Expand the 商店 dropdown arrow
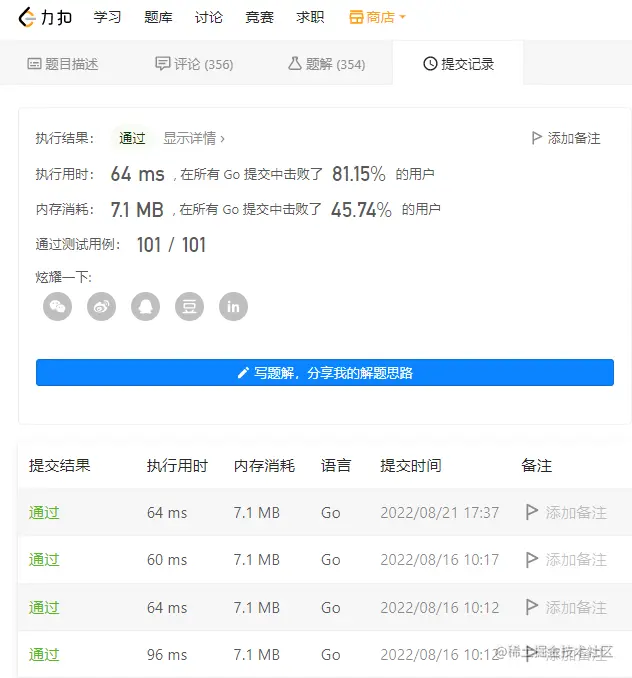 click(402, 17)
